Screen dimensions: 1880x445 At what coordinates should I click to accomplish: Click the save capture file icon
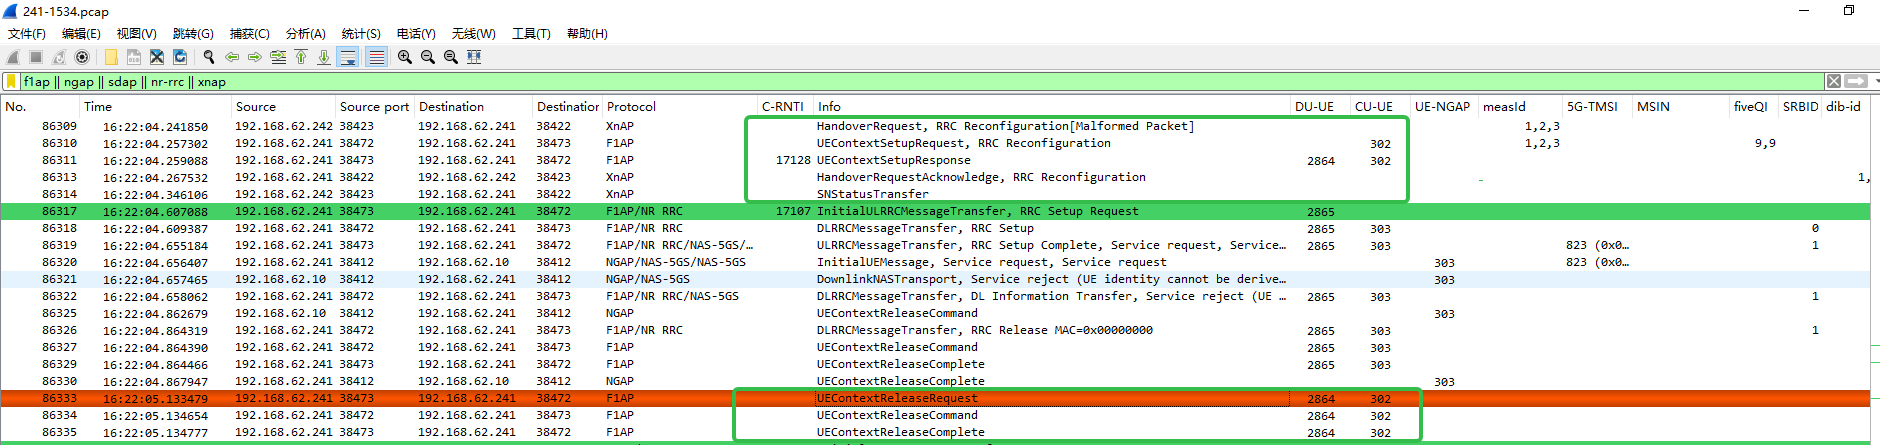(134, 57)
